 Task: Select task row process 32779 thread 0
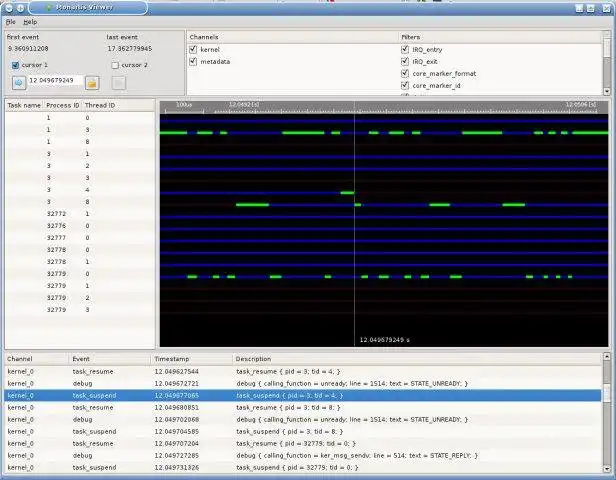pos(80,274)
